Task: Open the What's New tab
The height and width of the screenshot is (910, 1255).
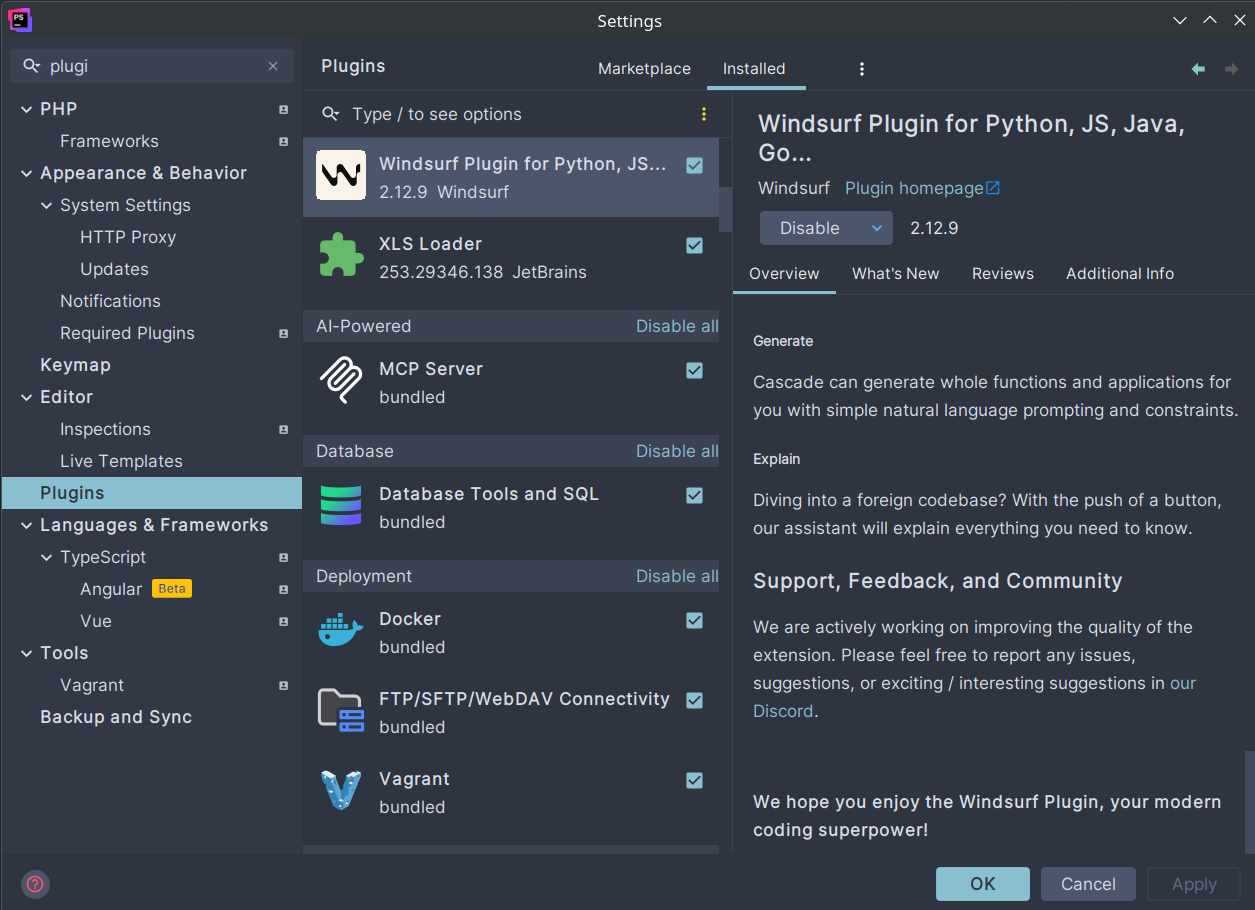Action: tap(896, 274)
